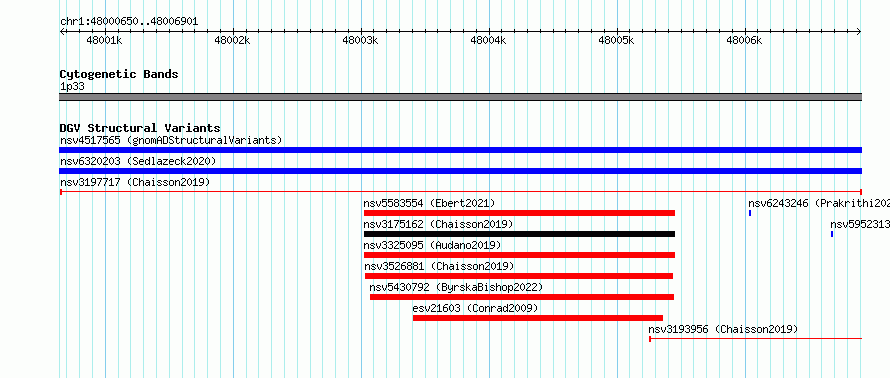Click the nsv3526881 Chaisson2019 label
Image resolution: width=890 pixels, height=378 pixels.
[439, 266]
